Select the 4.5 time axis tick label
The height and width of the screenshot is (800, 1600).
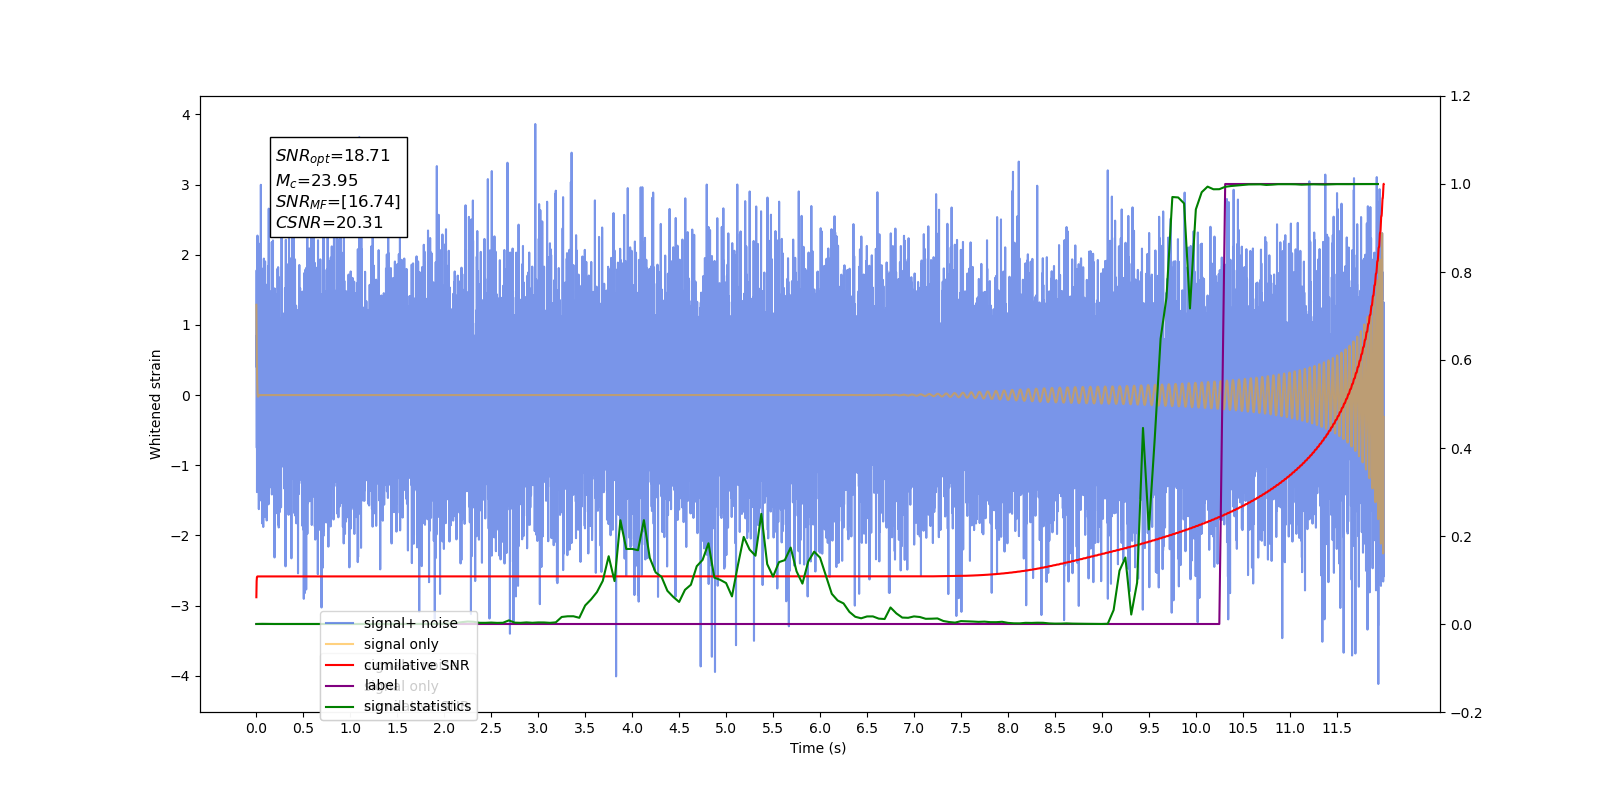(679, 728)
